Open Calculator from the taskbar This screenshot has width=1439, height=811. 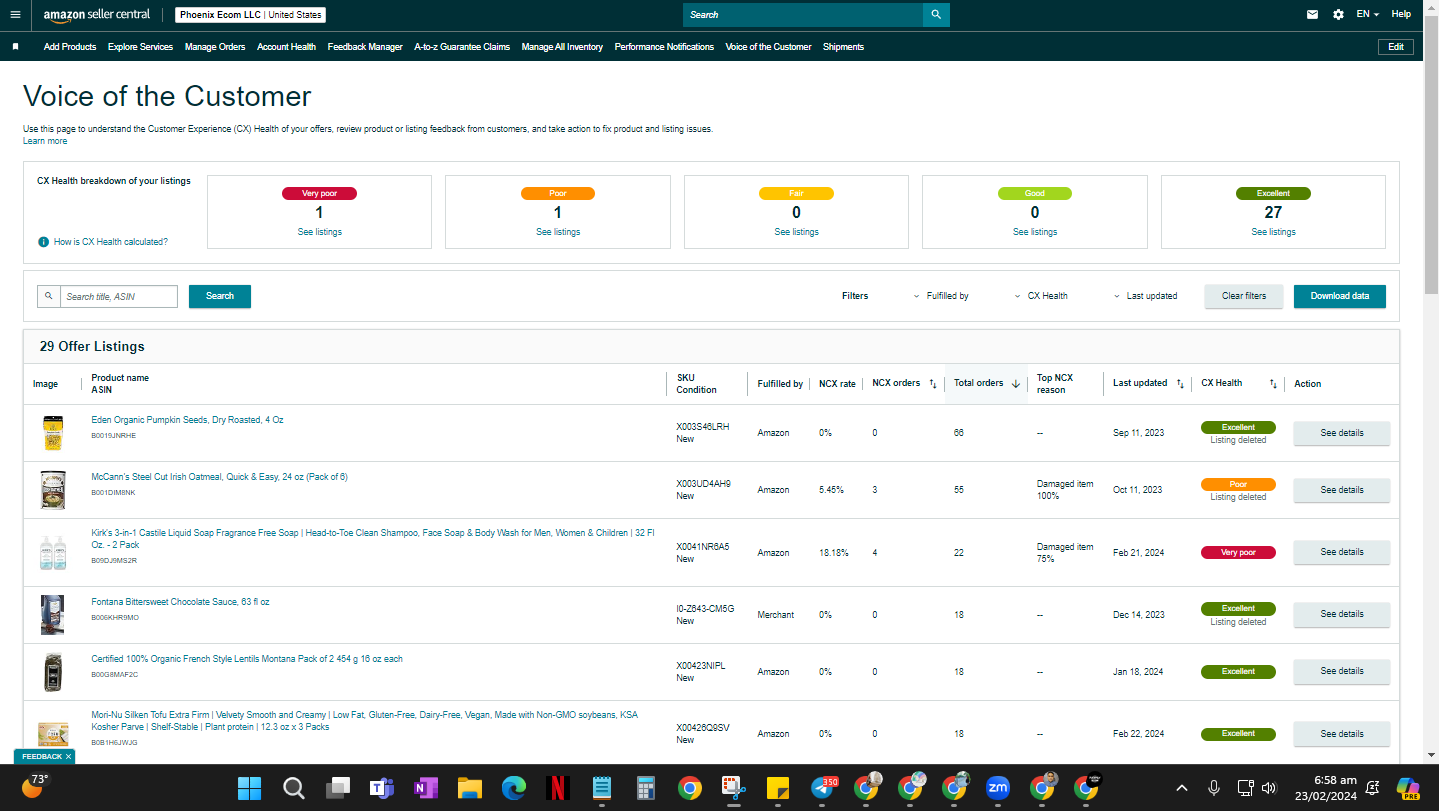pyautogui.click(x=645, y=788)
